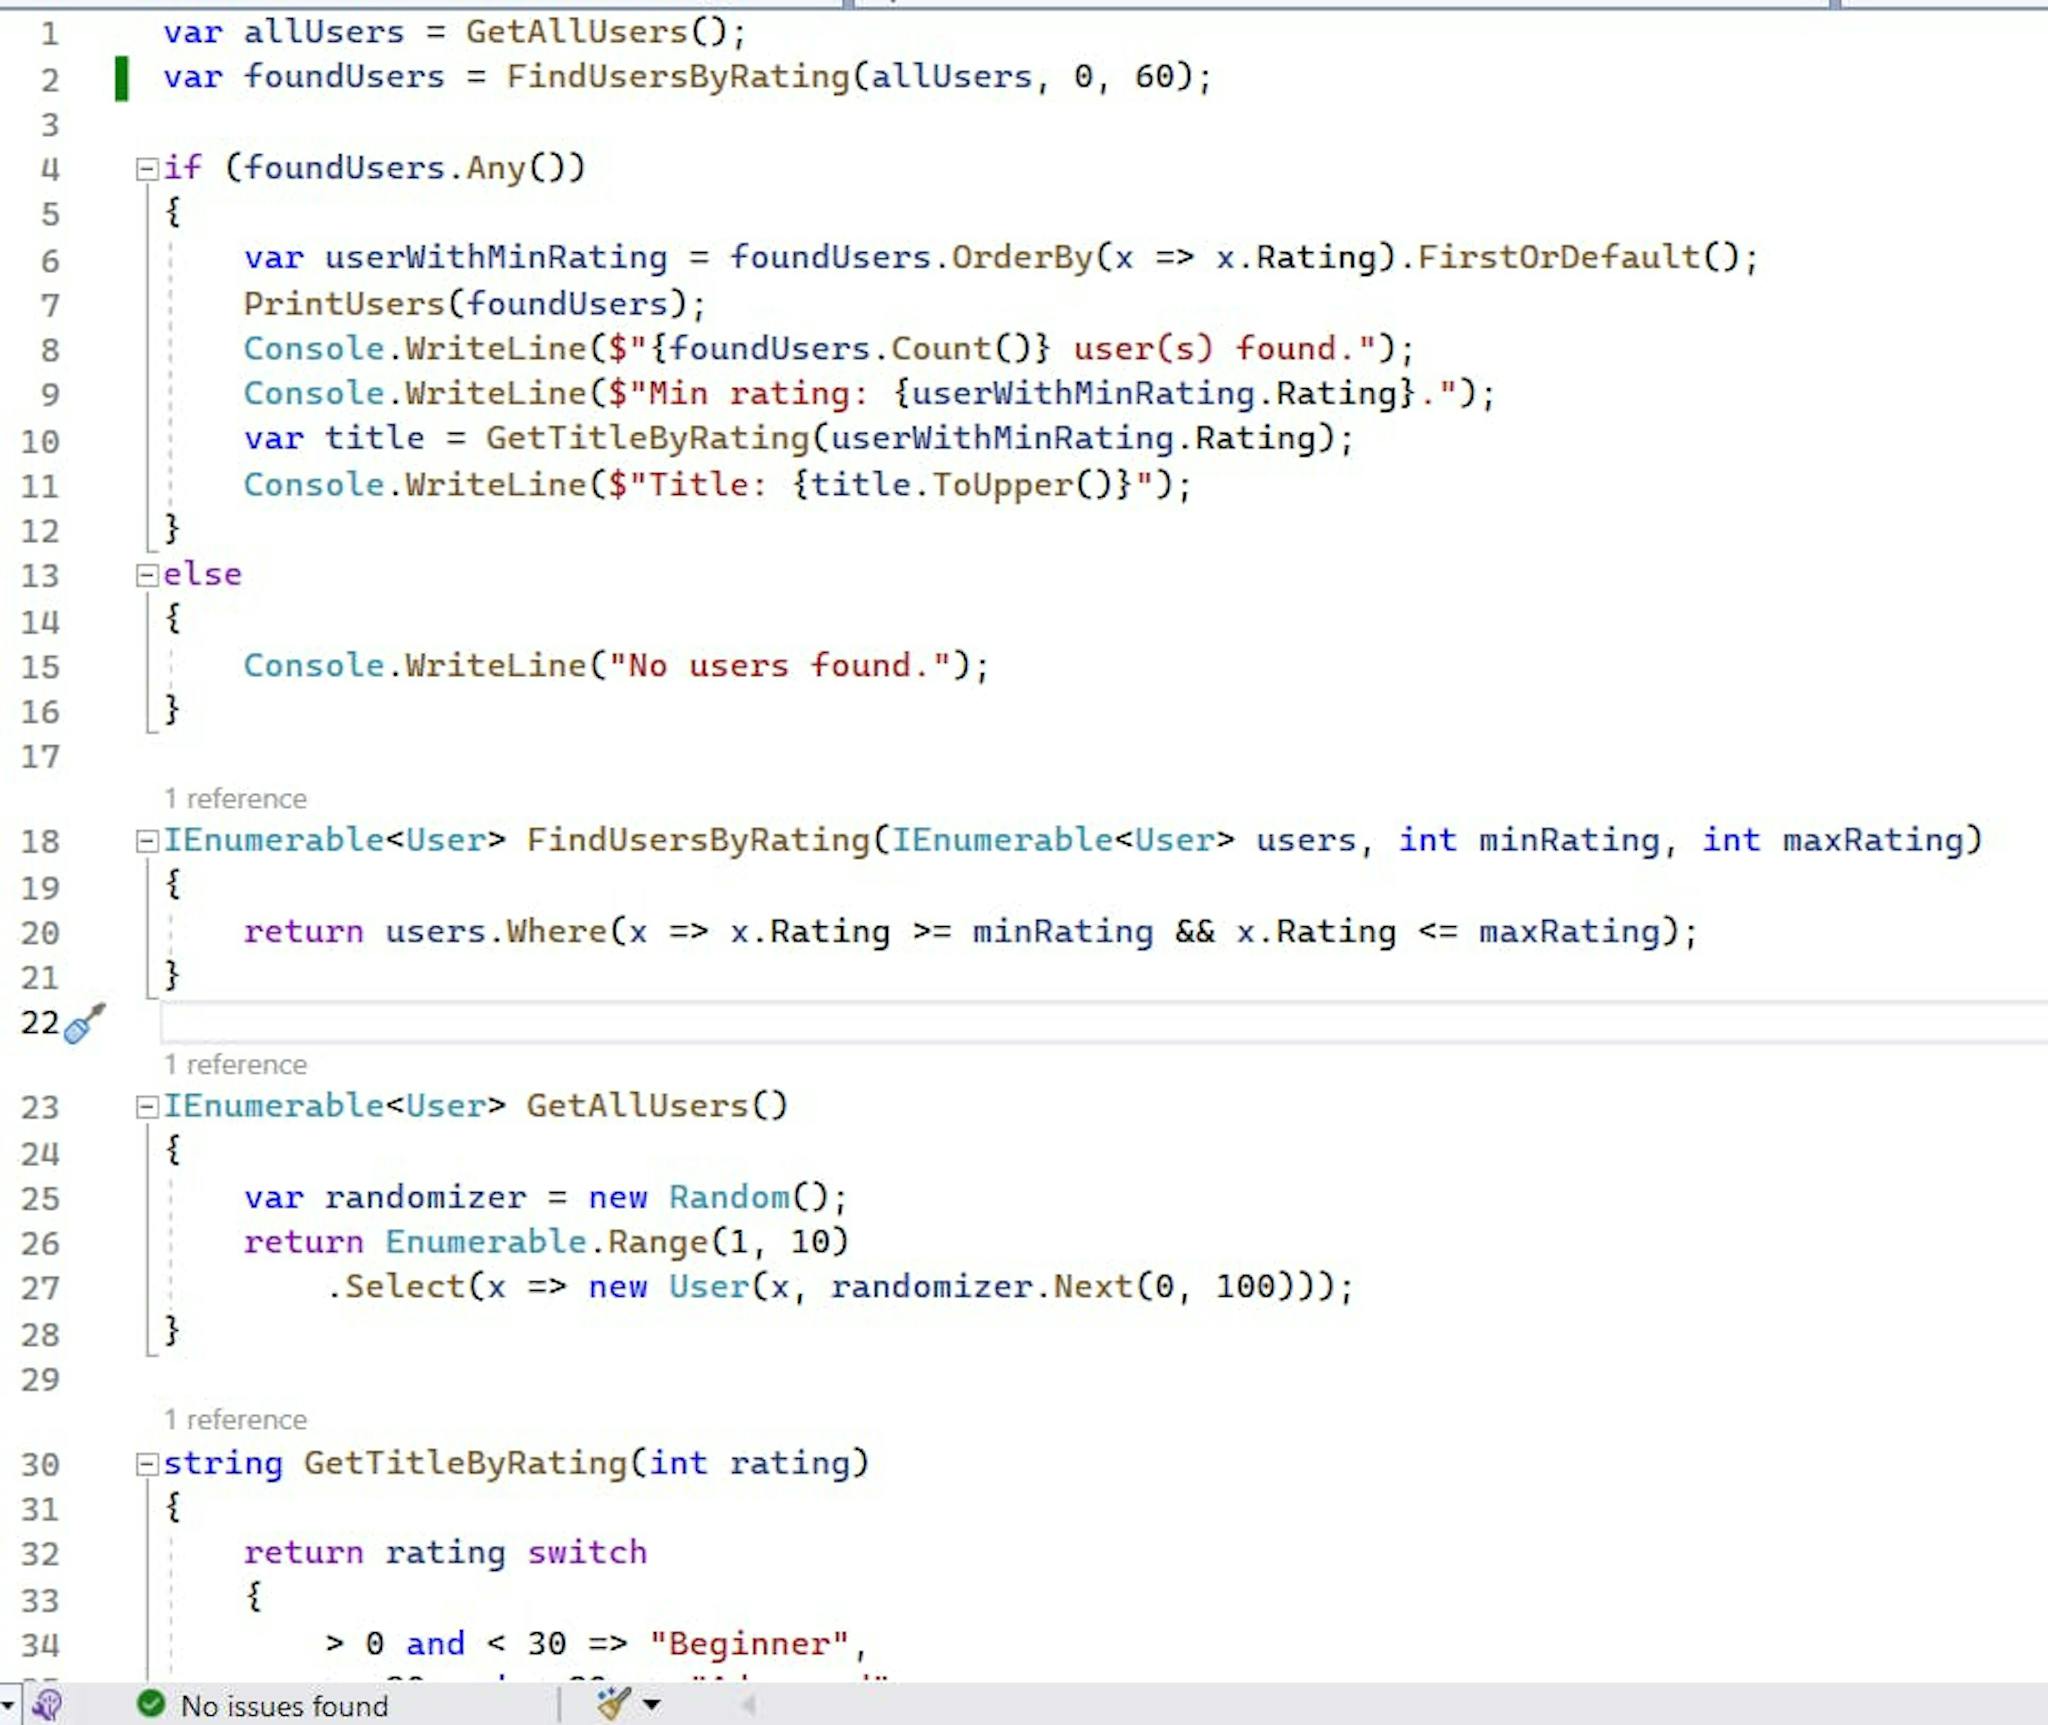Collapse the GetAllUsers method body

(146, 1105)
